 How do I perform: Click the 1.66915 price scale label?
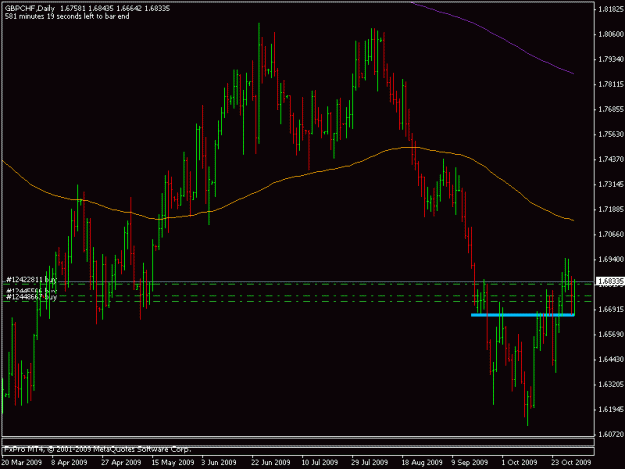611,309
